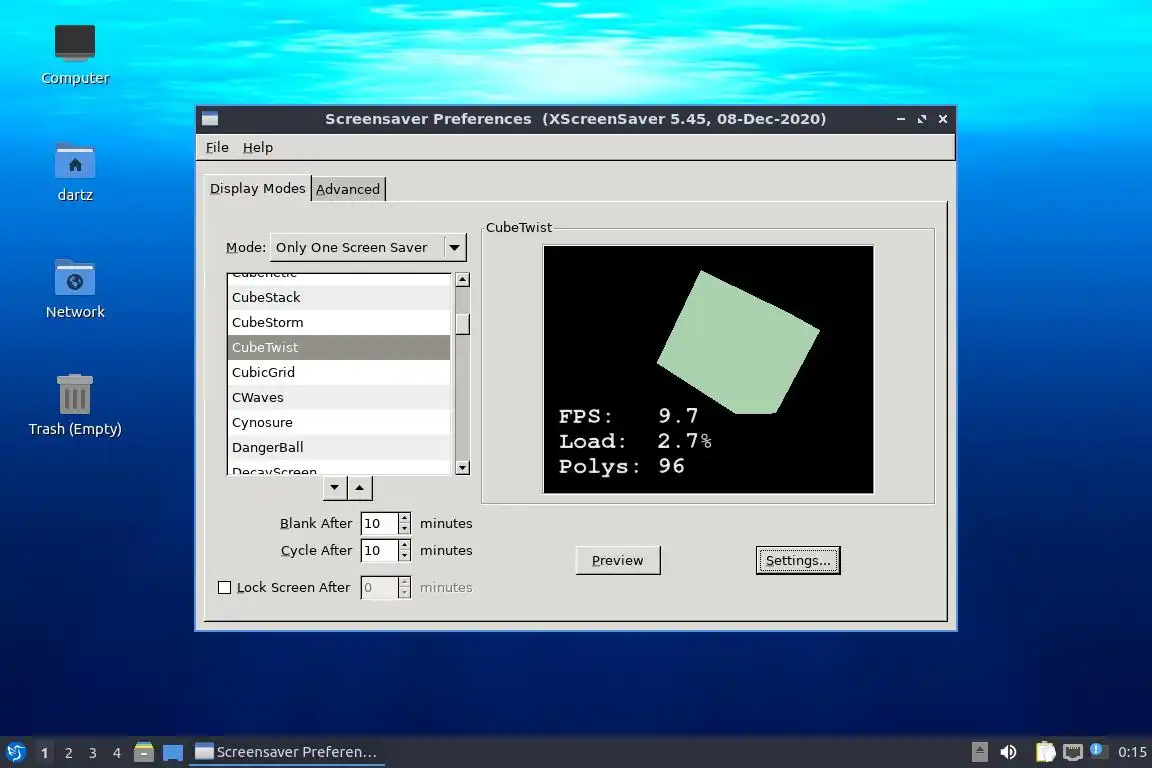Open the volume control tray icon
The image size is (1152, 768).
tap(1009, 752)
